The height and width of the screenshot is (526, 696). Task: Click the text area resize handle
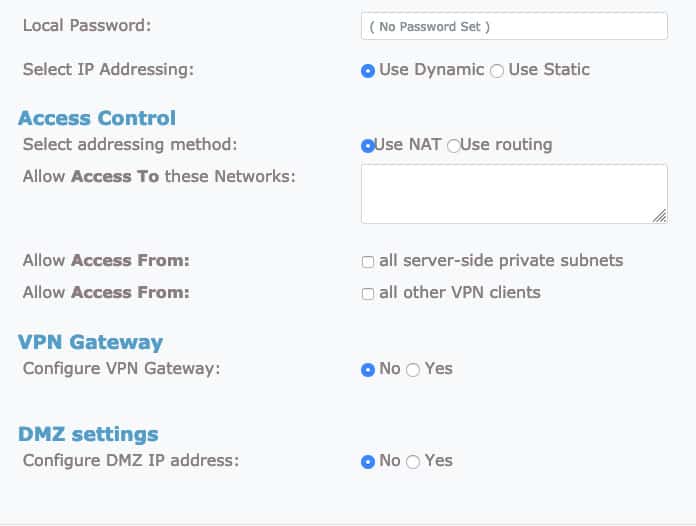point(660,216)
